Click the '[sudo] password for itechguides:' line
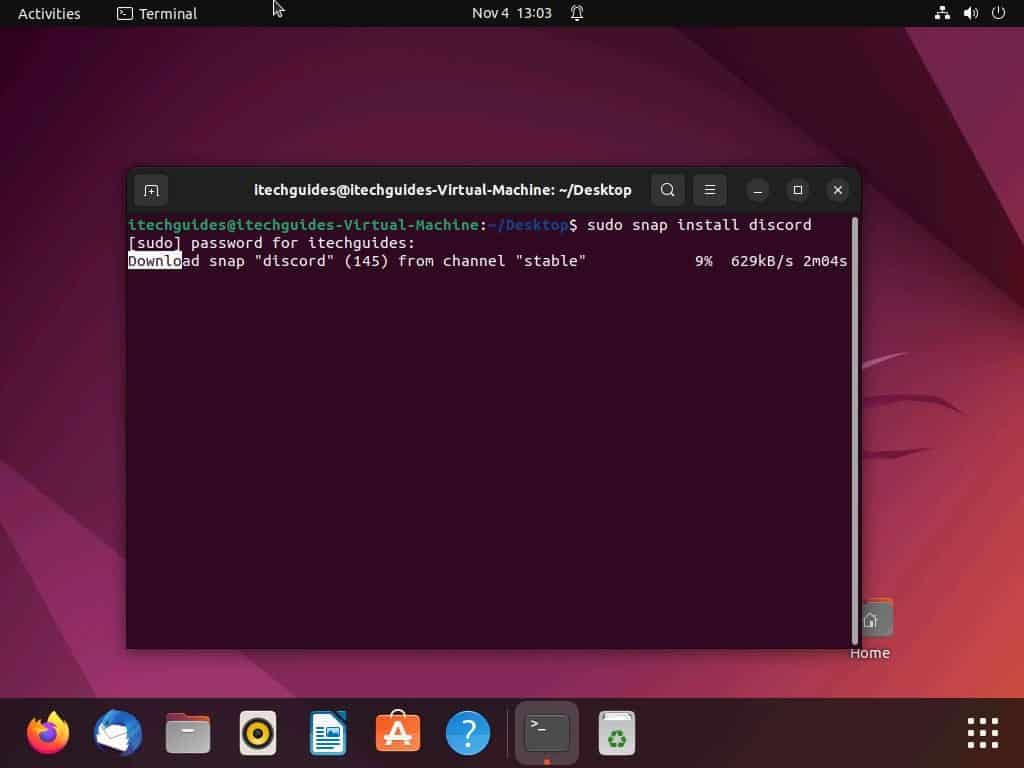The height and width of the screenshot is (768, 1024). [272, 243]
